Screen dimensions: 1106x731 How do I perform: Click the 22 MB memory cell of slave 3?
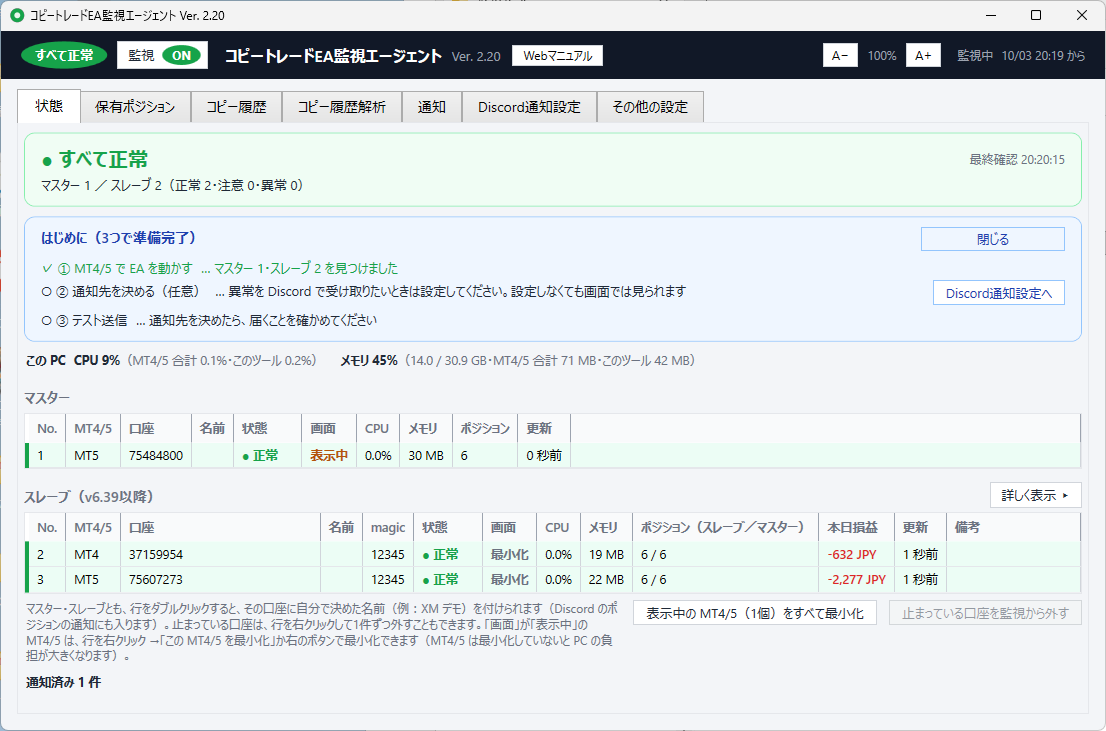(x=607, y=579)
